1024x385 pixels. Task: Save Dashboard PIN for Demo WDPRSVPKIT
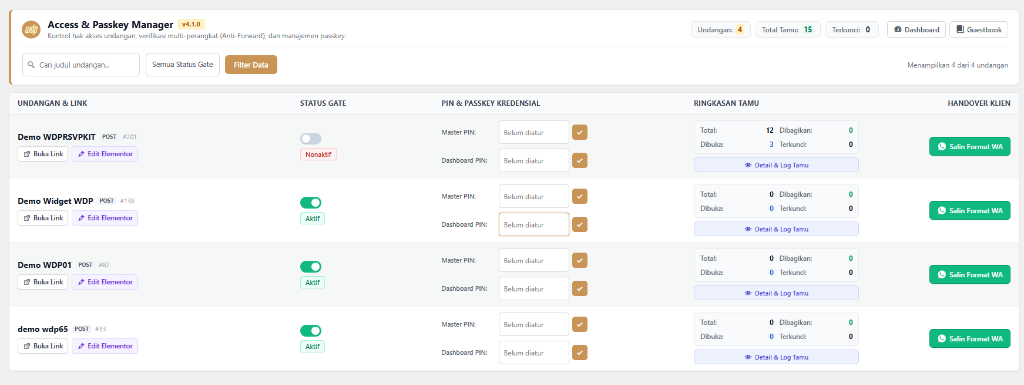pos(580,161)
